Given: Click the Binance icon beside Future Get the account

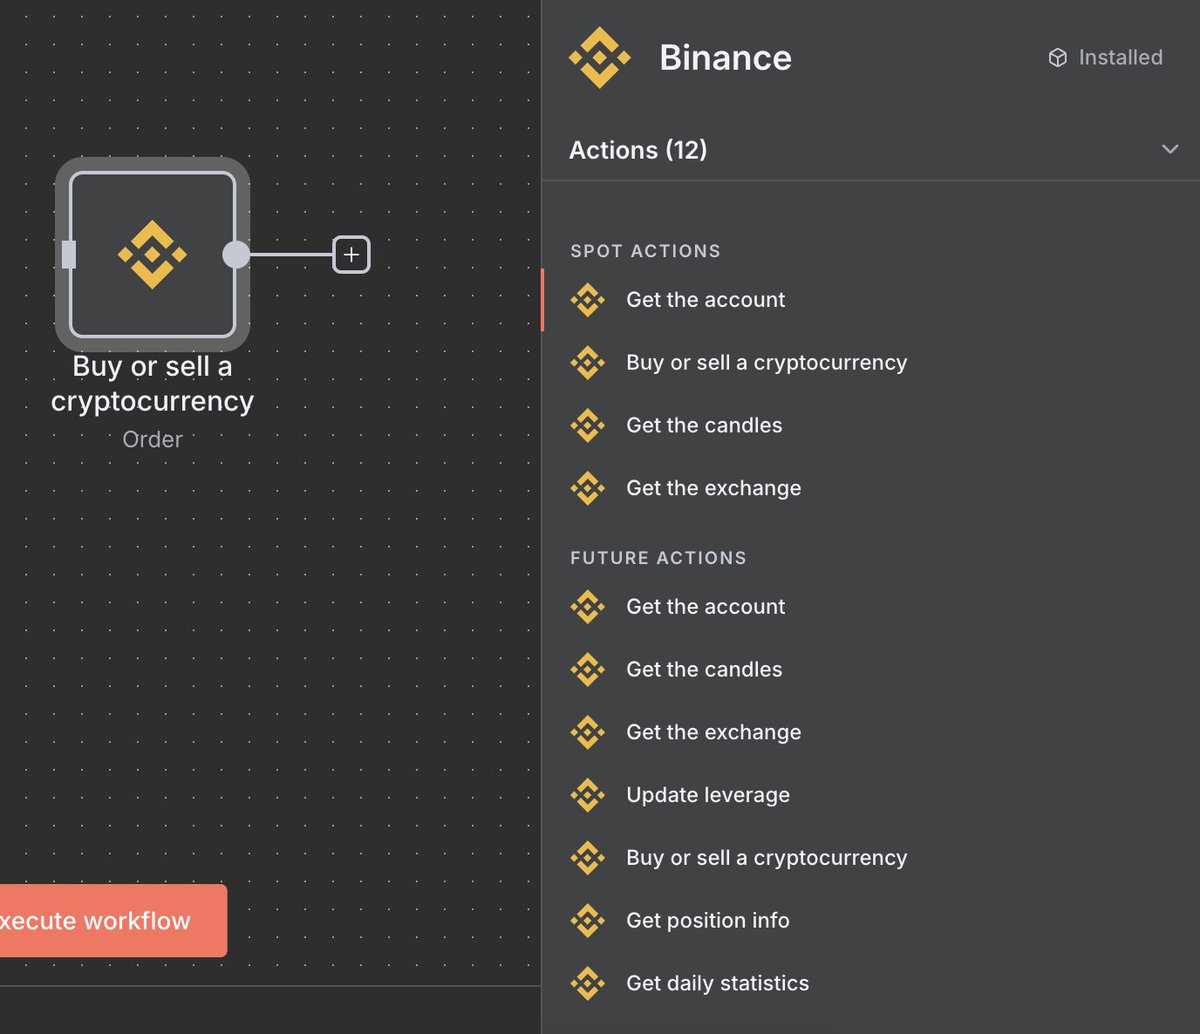Looking at the screenshot, I should tap(587, 607).
